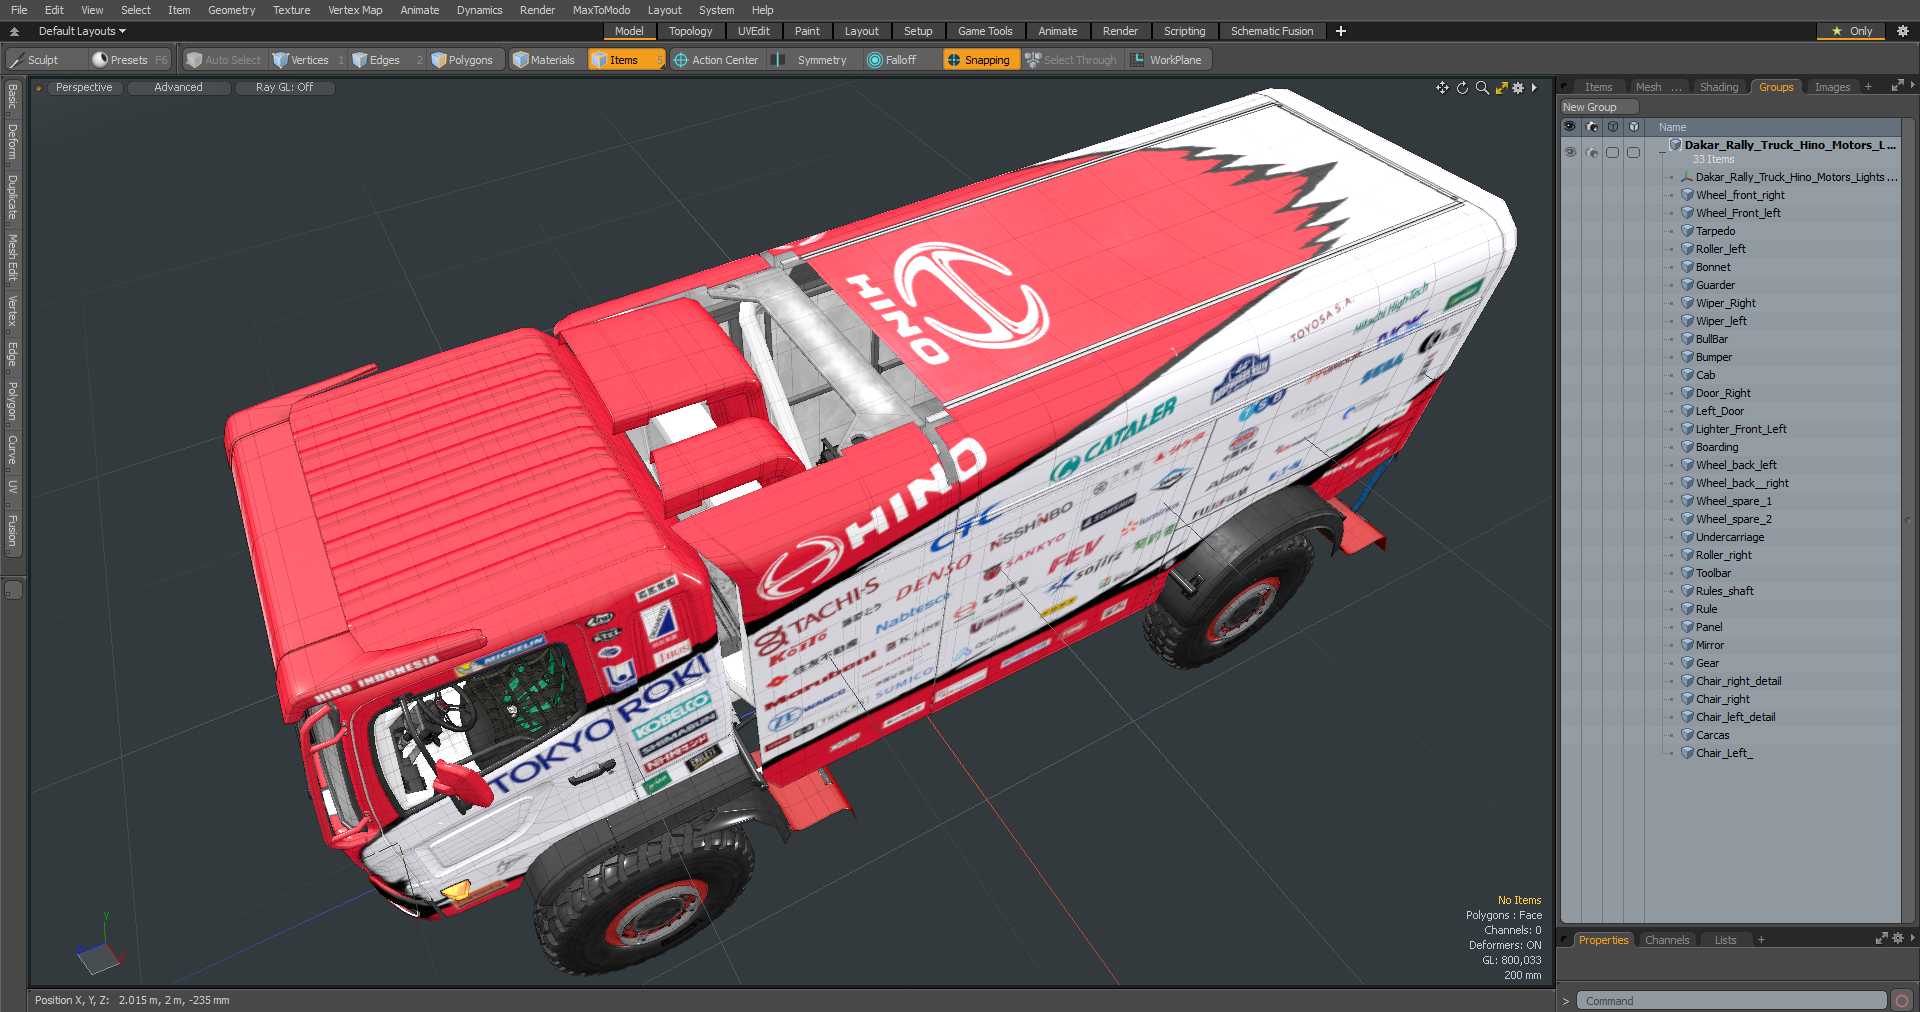Image resolution: width=1920 pixels, height=1012 pixels.
Task: Open the Geometry menu
Action: click(x=231, y=10)
